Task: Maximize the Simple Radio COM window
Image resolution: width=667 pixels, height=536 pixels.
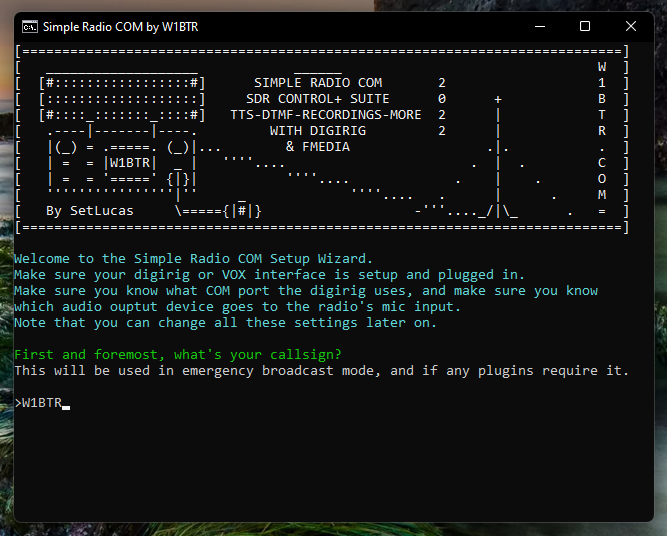Action: click(x=585, y=26)
